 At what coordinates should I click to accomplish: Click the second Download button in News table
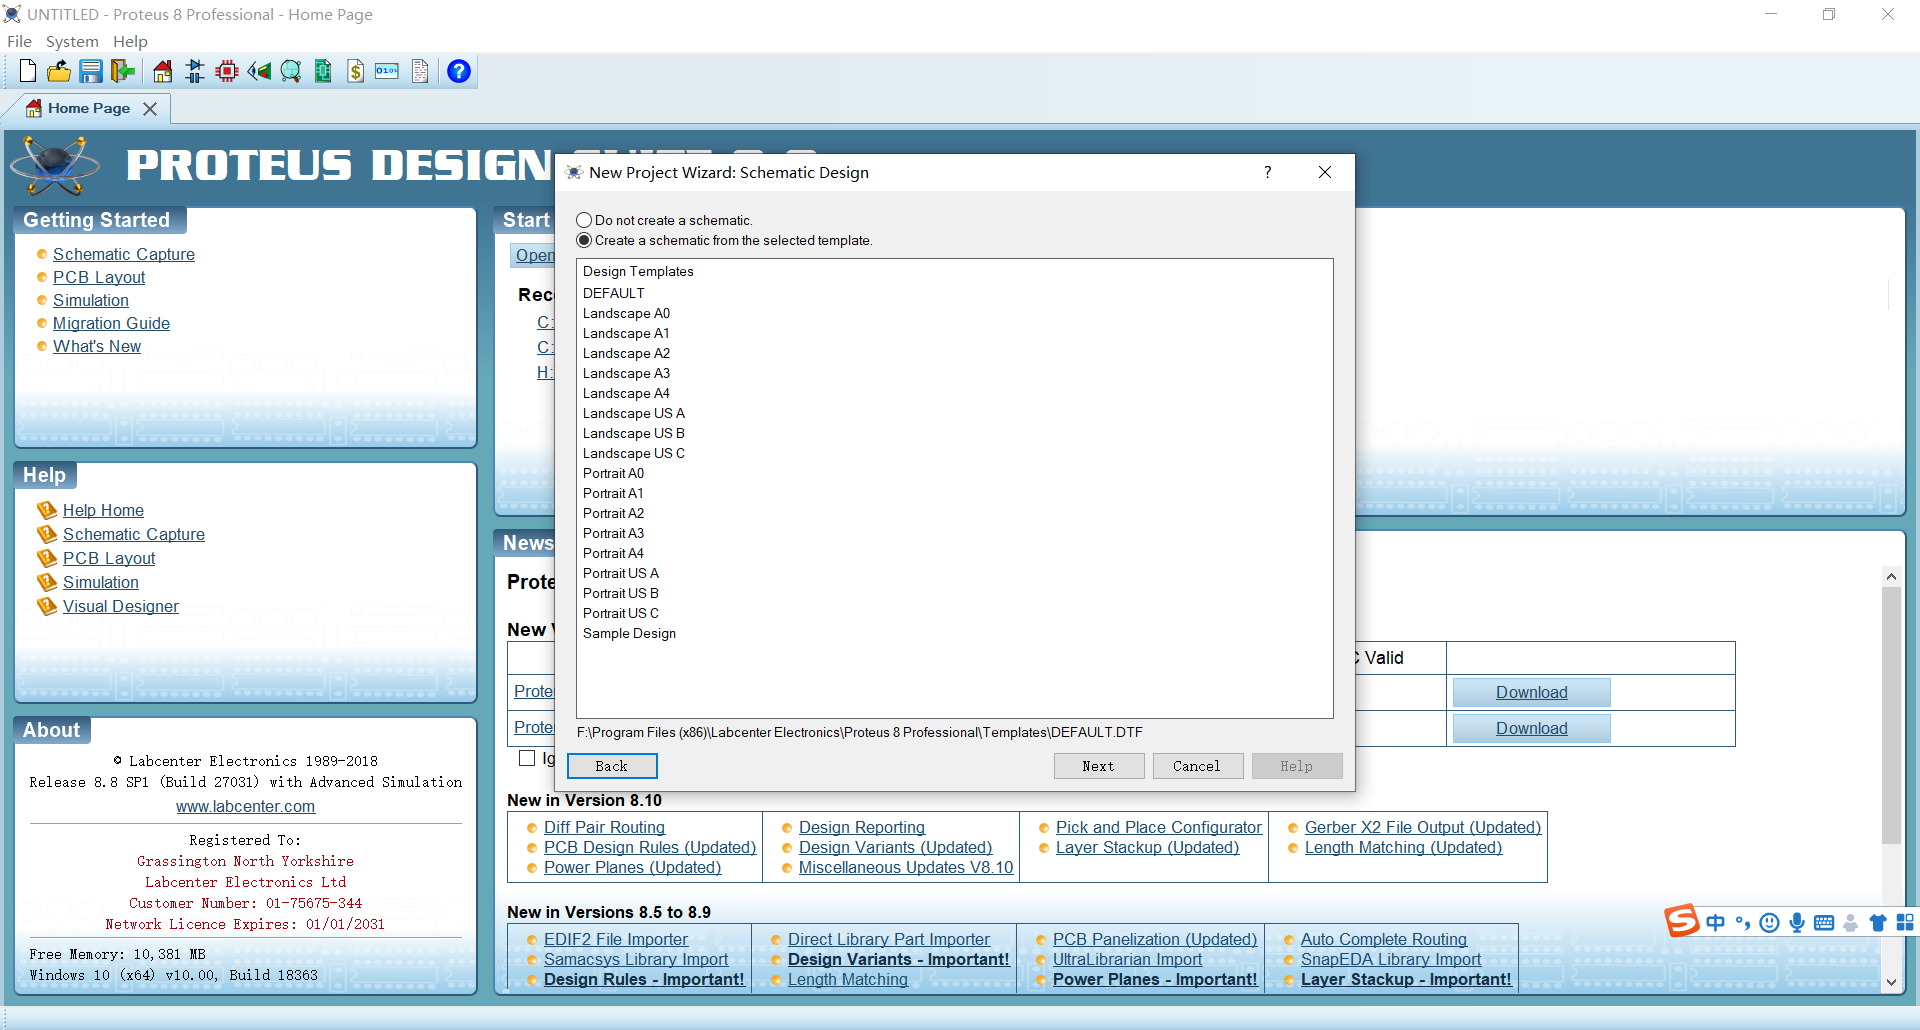coord(1531,728)
